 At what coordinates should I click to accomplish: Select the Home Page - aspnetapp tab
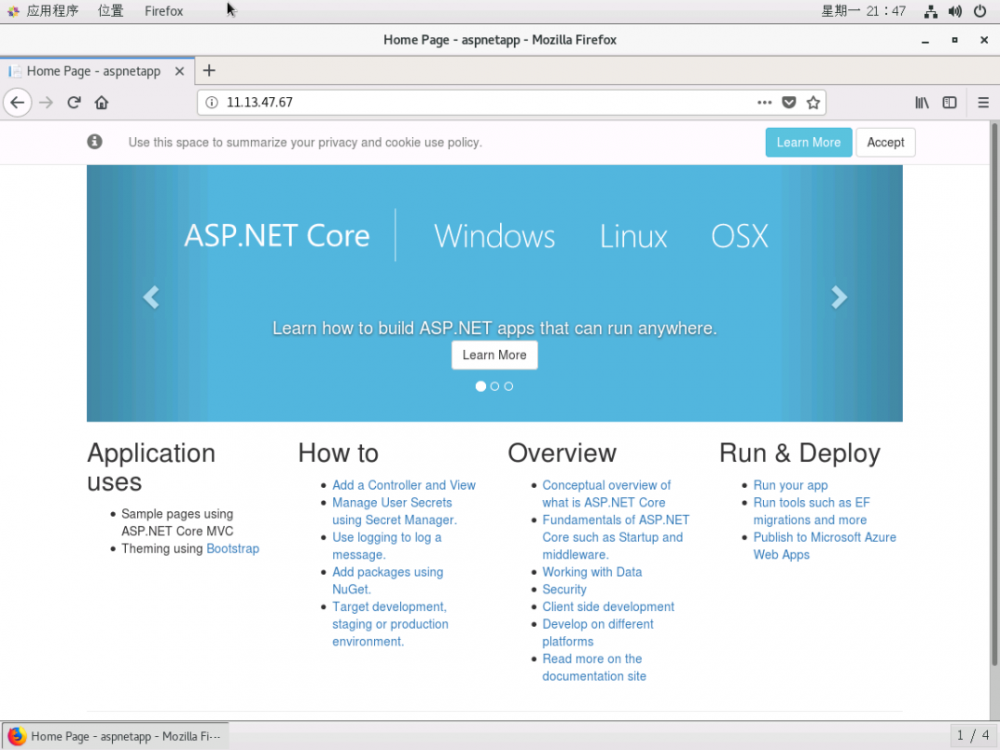tap(93, 71)
